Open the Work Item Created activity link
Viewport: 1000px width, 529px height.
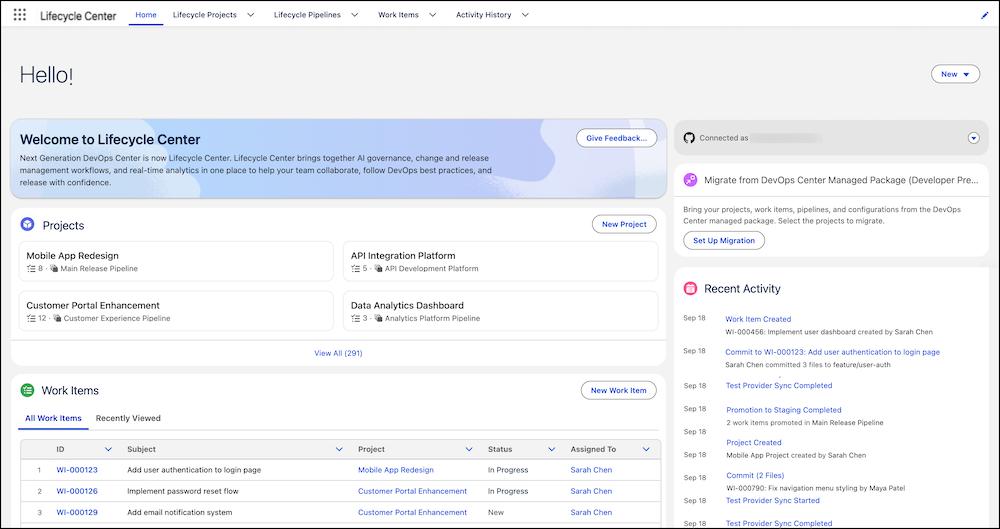coord(758,319)
